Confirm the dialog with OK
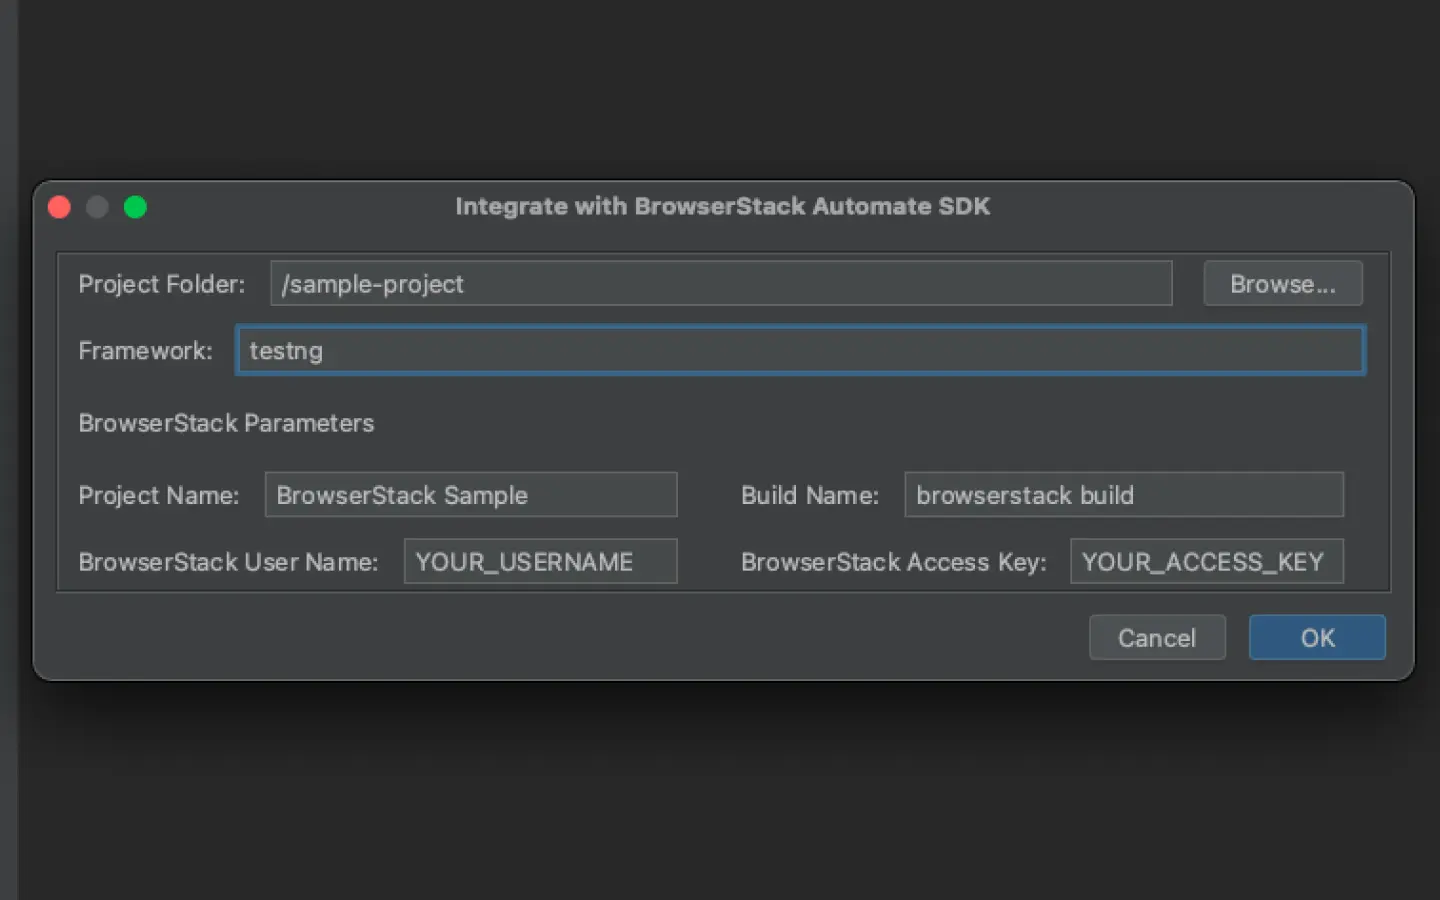The image size is (1440, 900). click(1316, 638)
